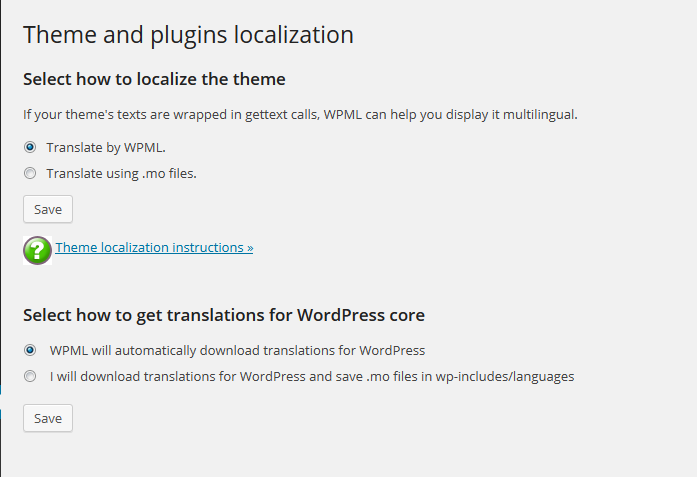The width and height of the screenshot is (697, 477).
Task: Choose the "Translate using .mo files" radio button
Action: click(30, 173)
